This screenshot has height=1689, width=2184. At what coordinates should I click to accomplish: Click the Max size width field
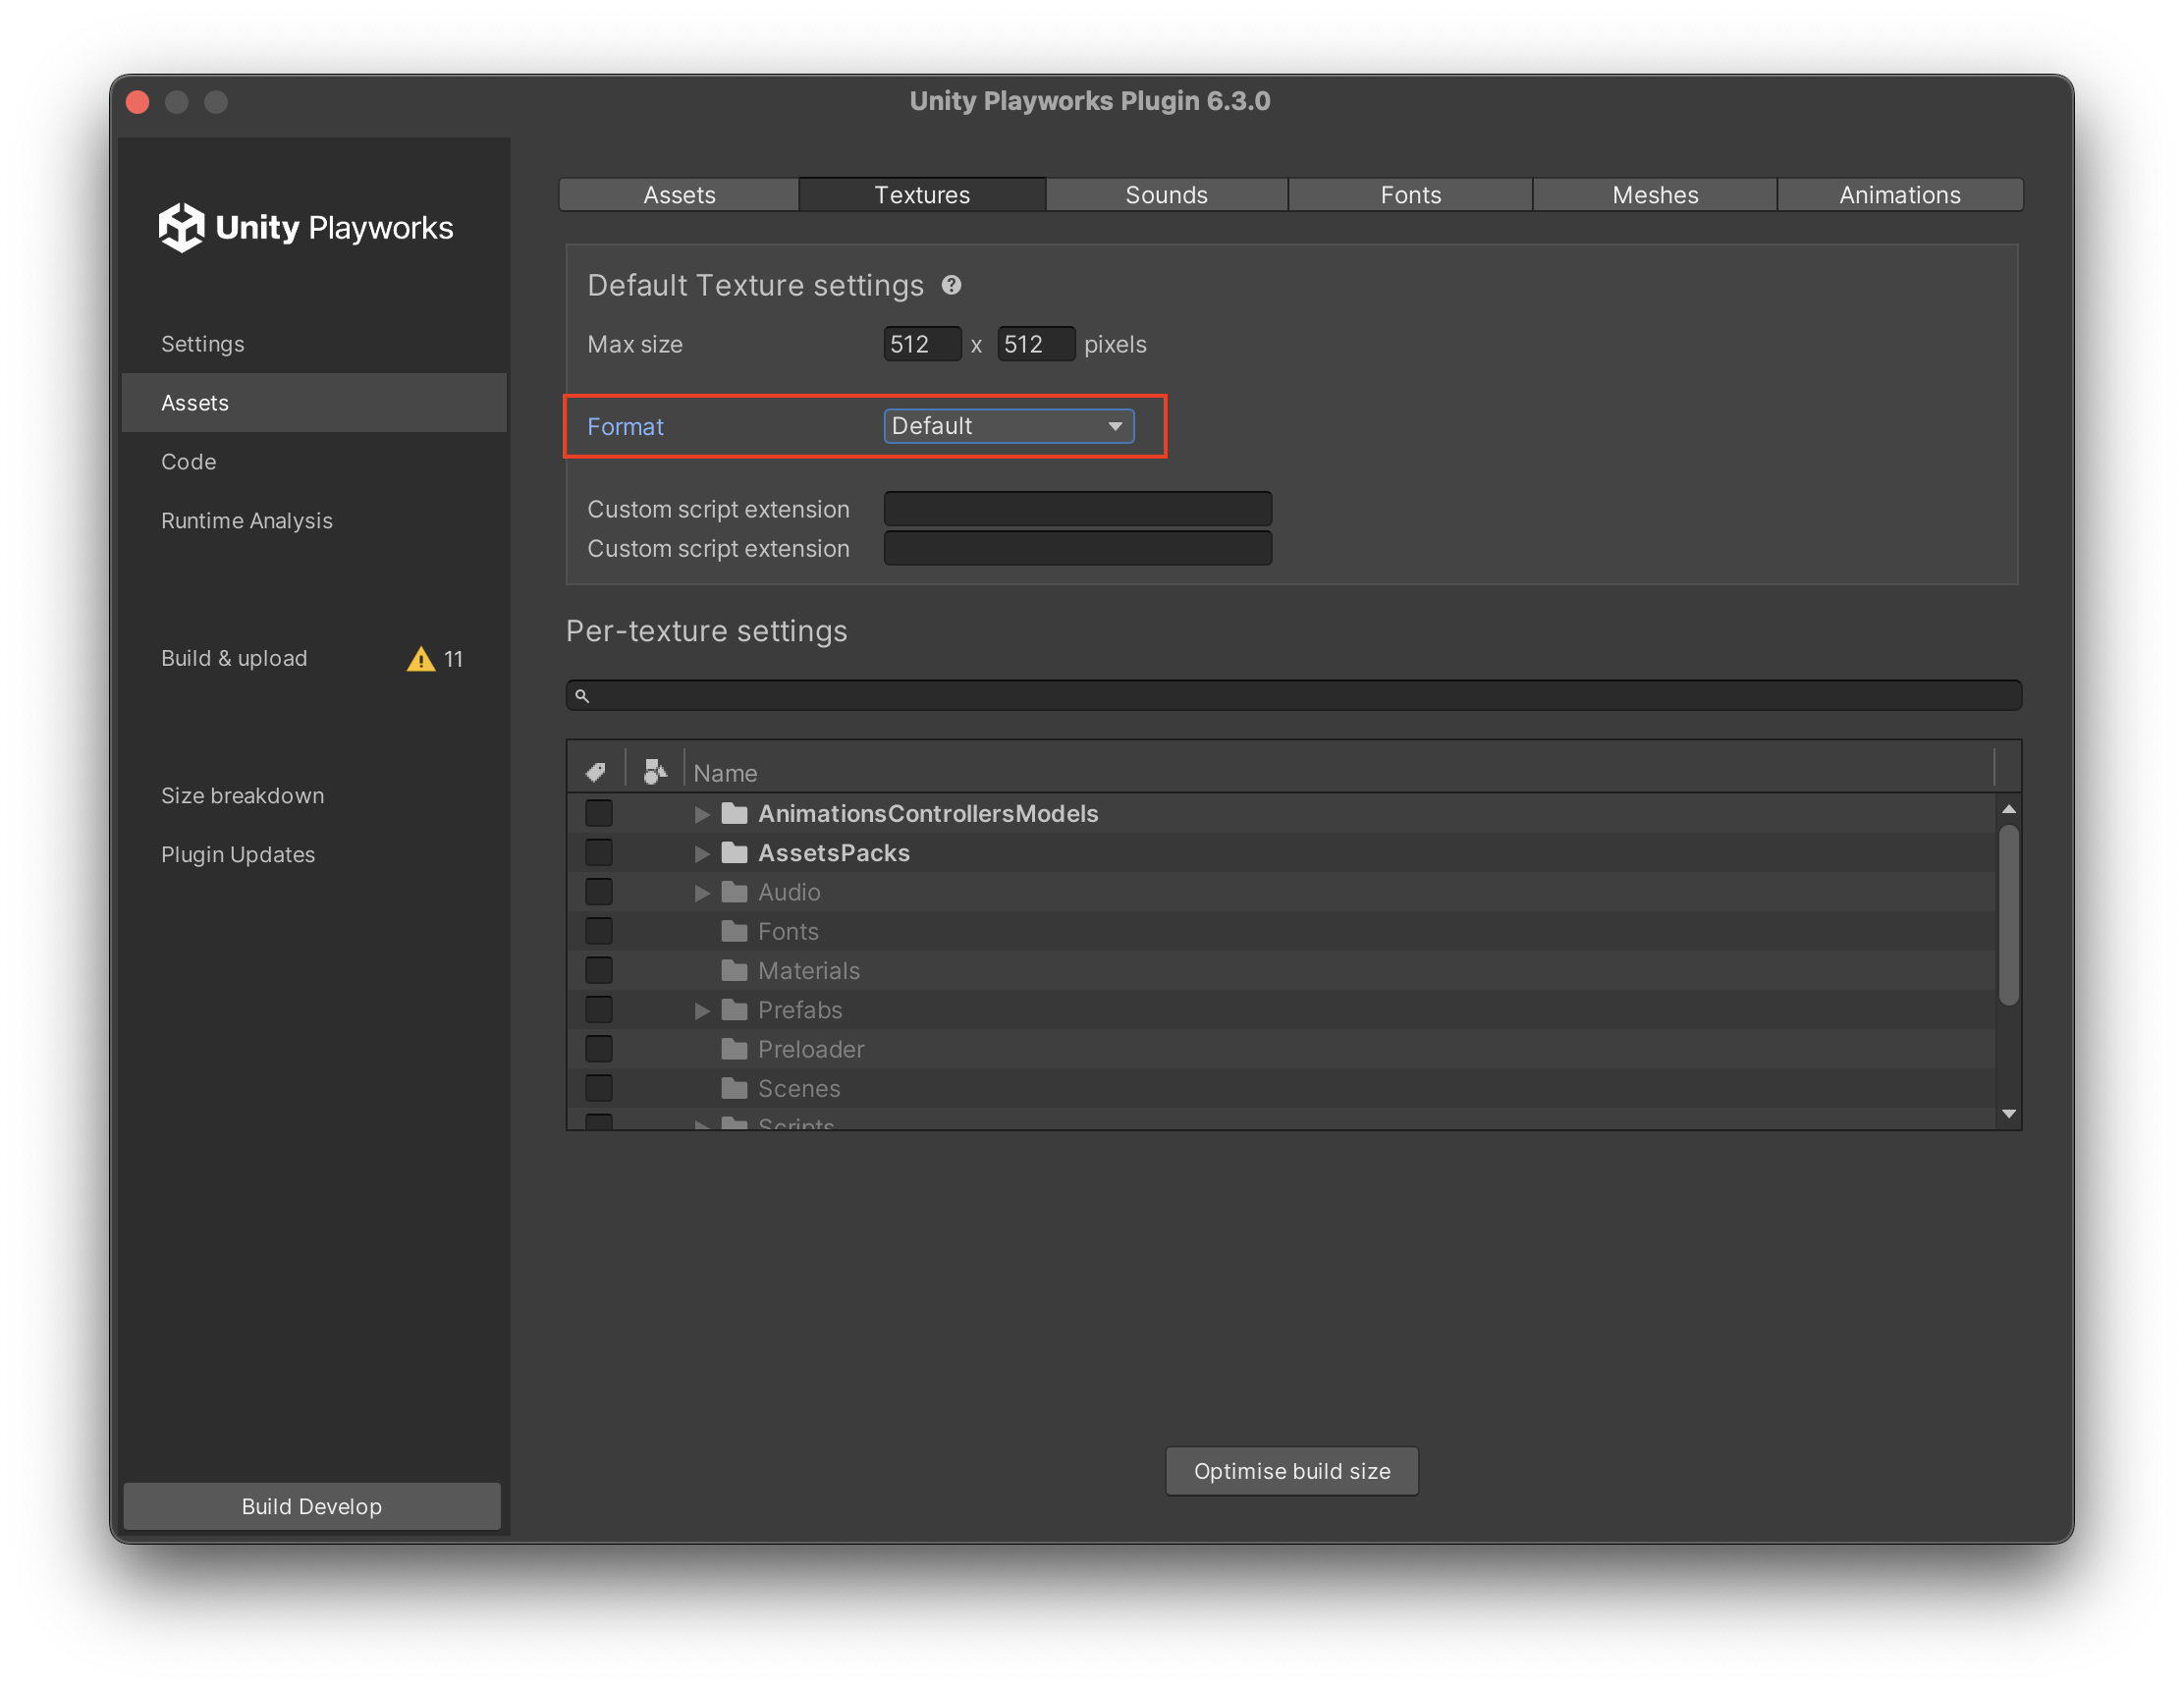pos(921,344)
